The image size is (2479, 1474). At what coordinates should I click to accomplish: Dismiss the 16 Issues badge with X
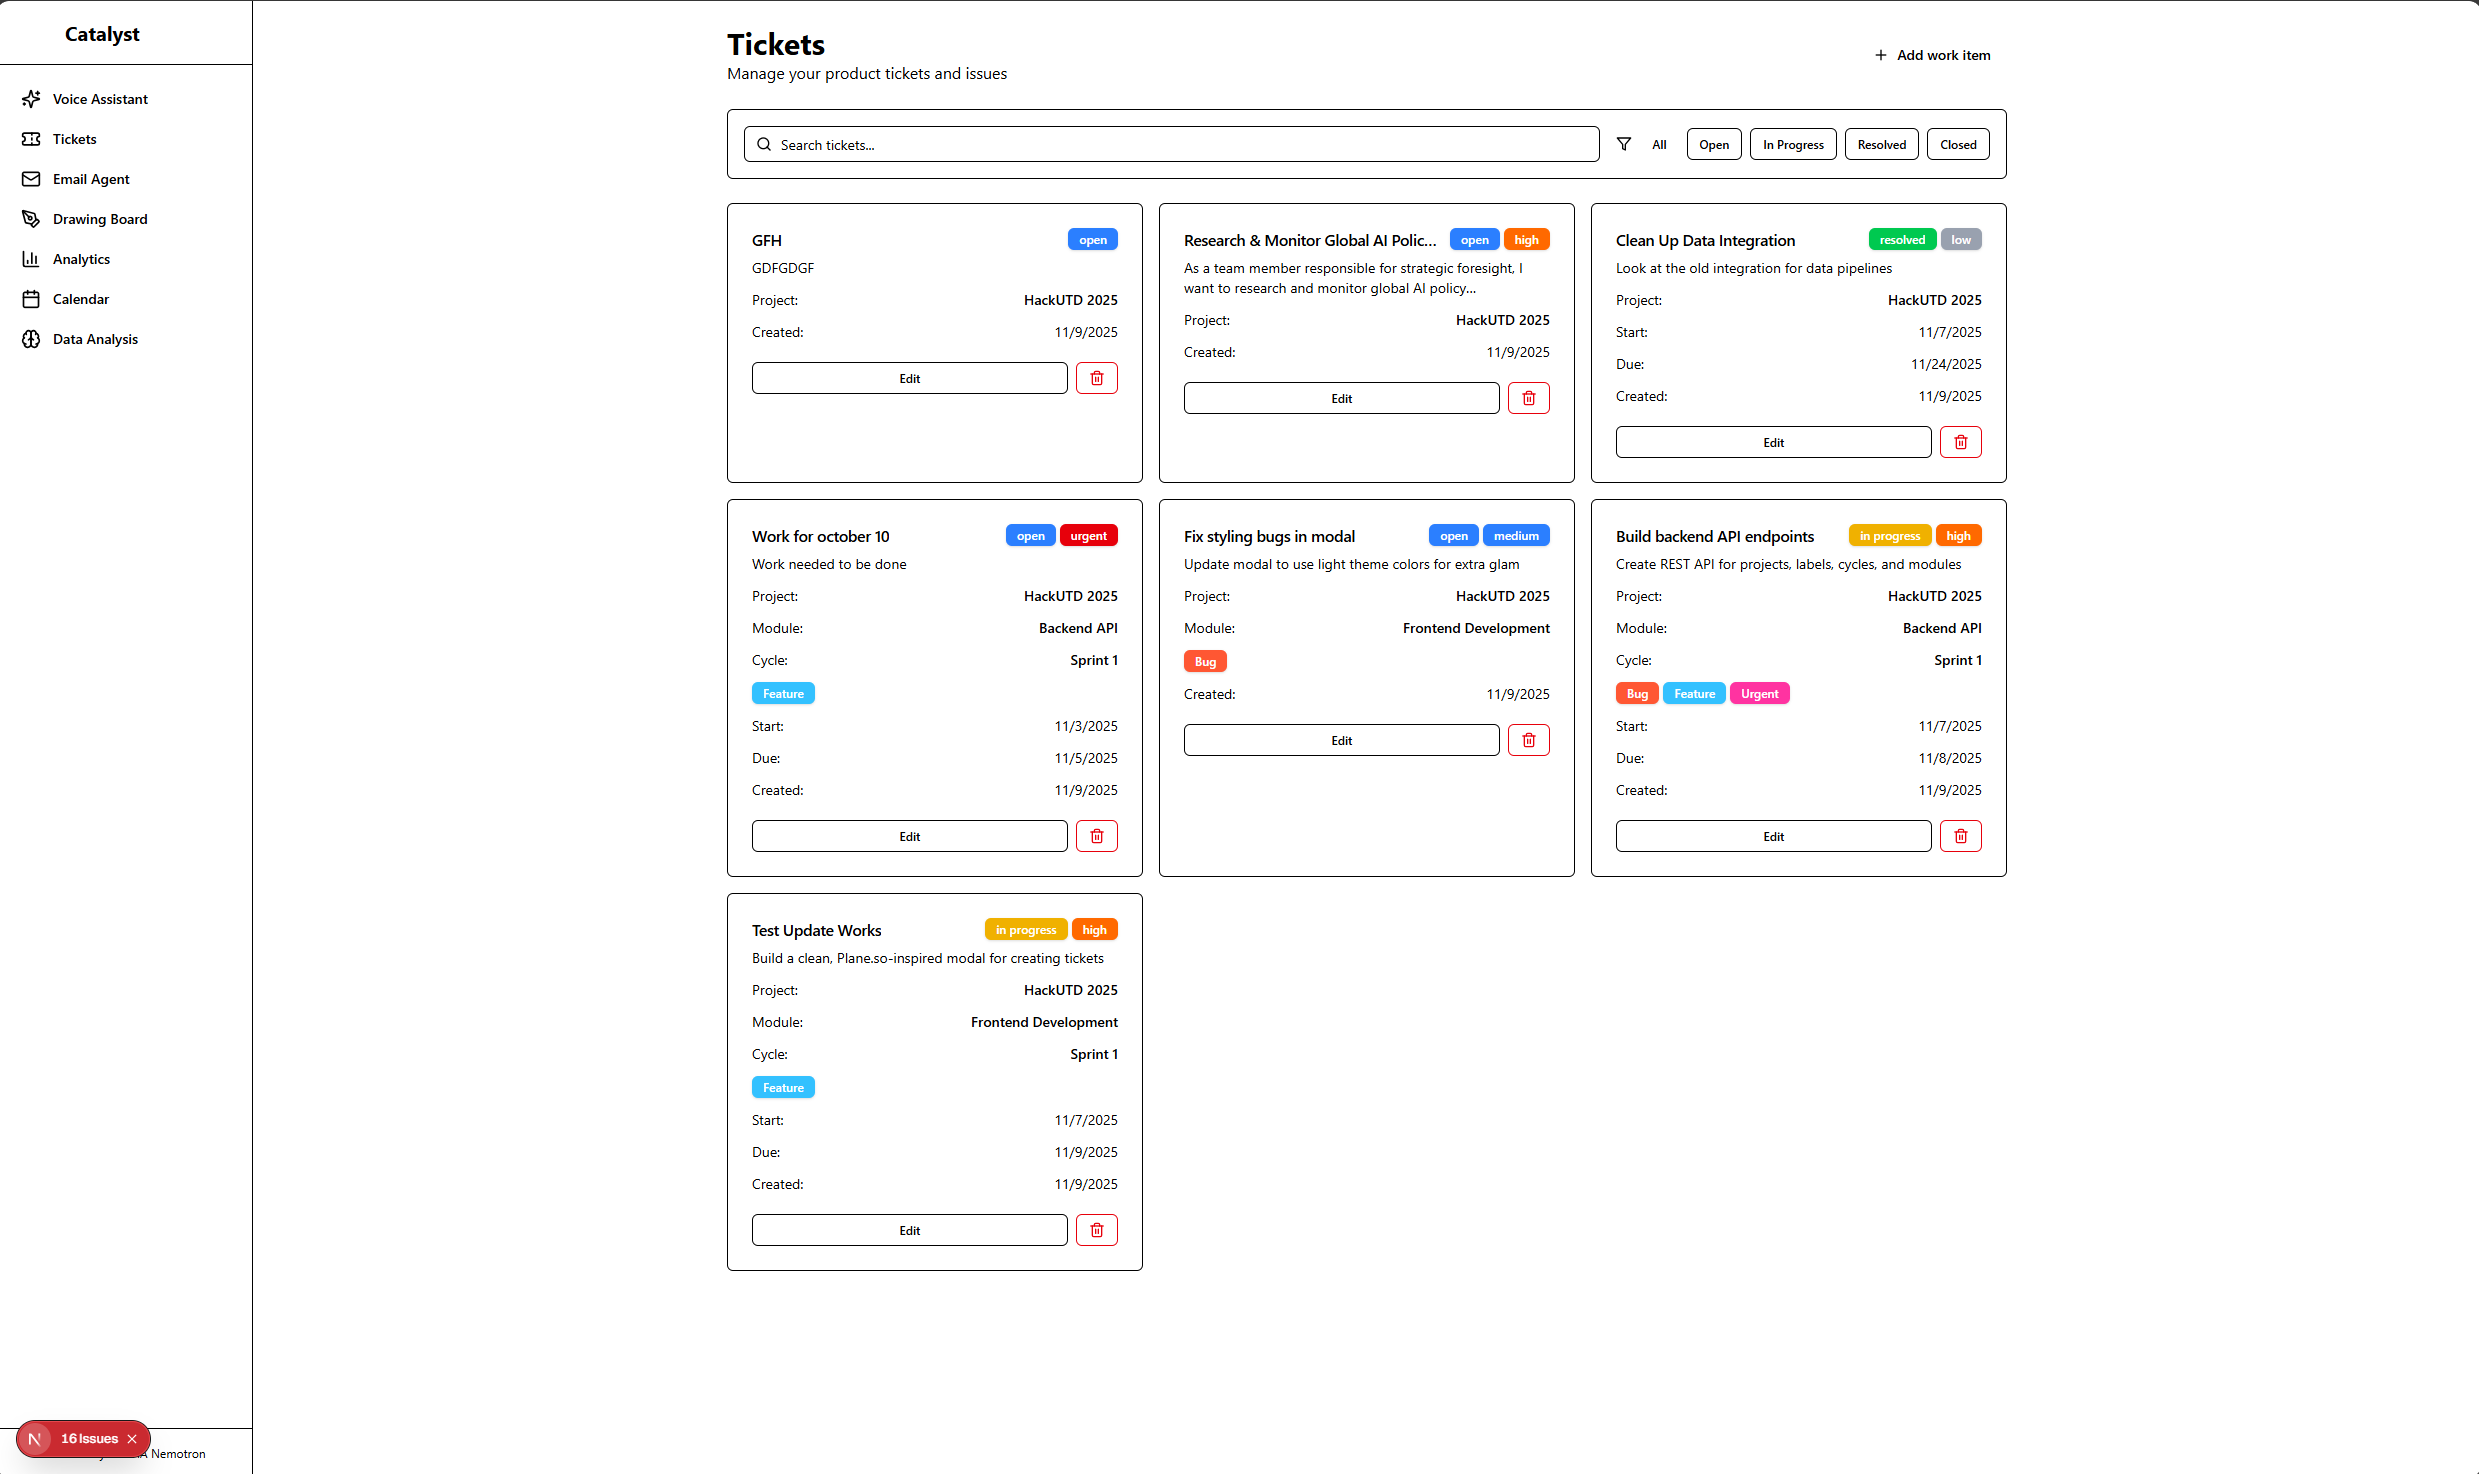point(132,1439)
